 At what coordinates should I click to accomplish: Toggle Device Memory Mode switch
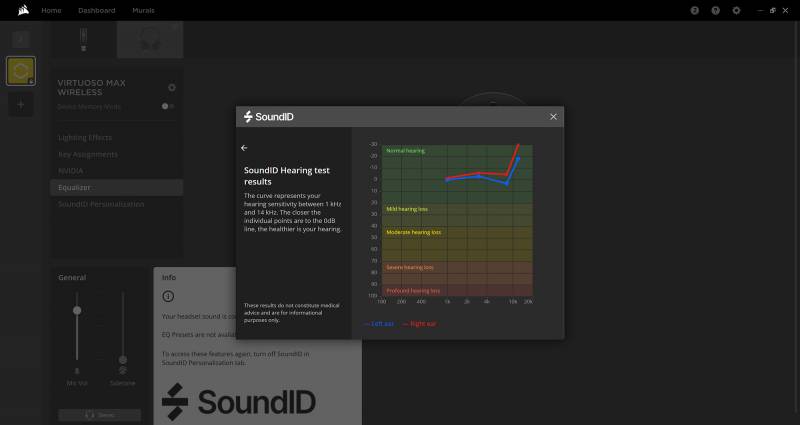[169, 106]
